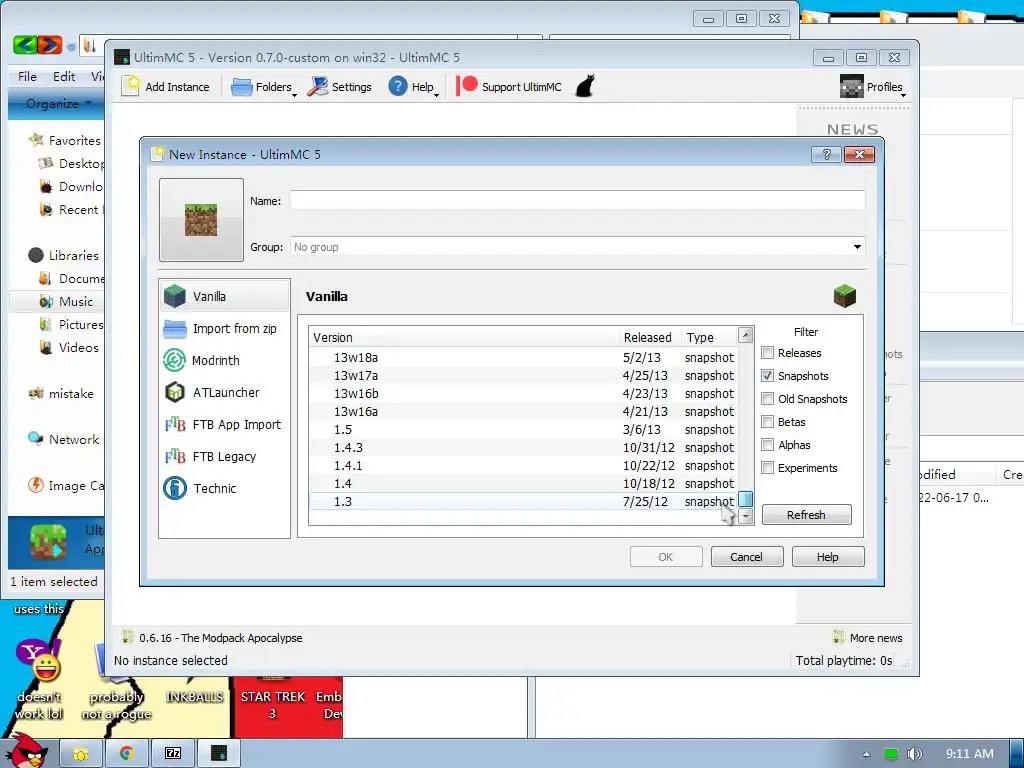
Task: Enable the Old Snapshots filter
Action: pyautogui.click(x=767, y=398)
